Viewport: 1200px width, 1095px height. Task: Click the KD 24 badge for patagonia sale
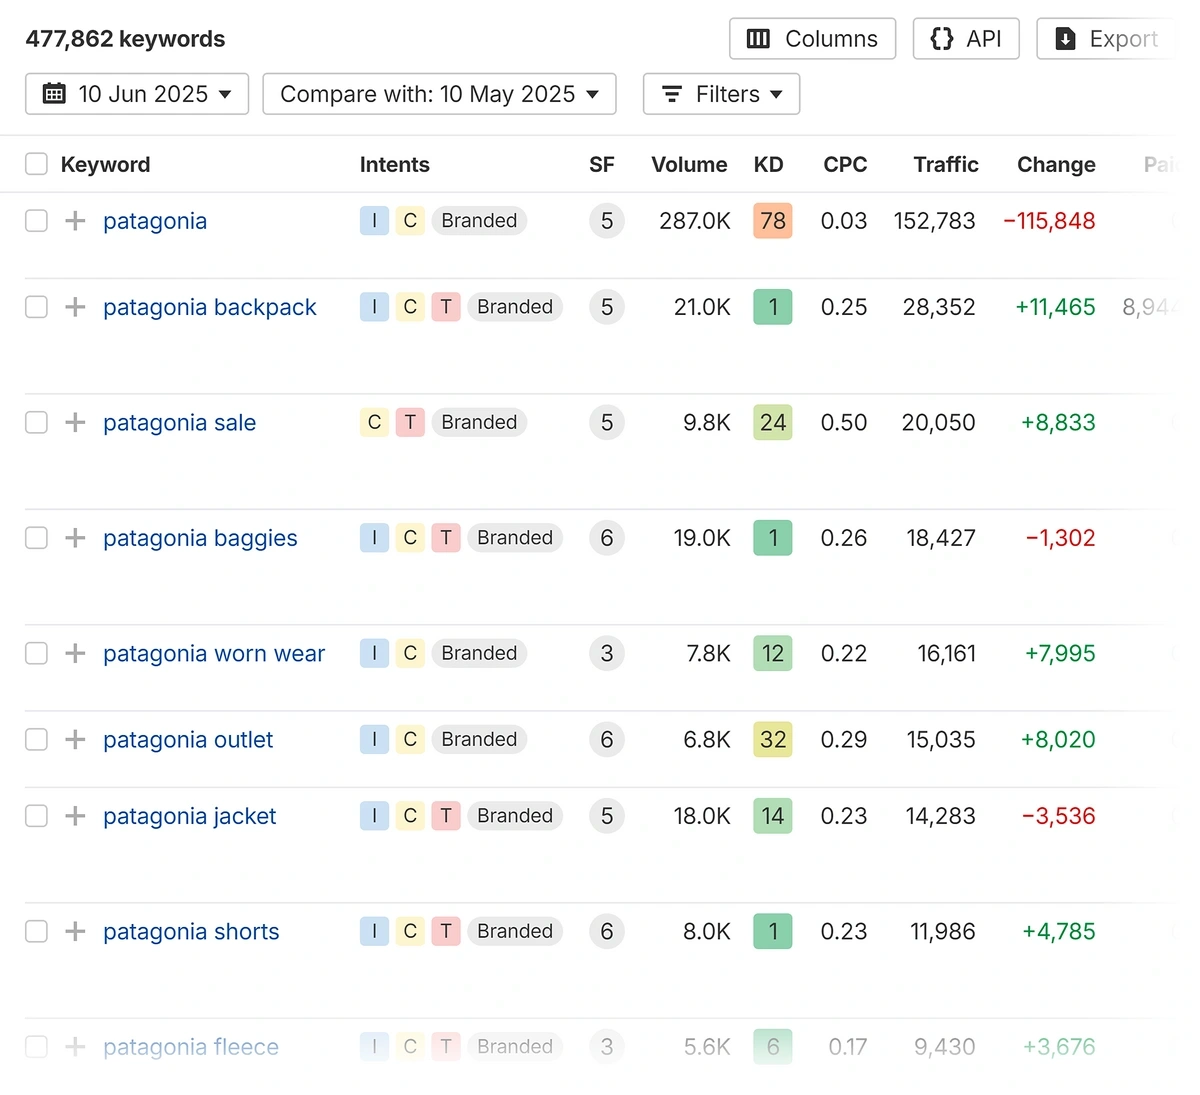coord(773,422)
